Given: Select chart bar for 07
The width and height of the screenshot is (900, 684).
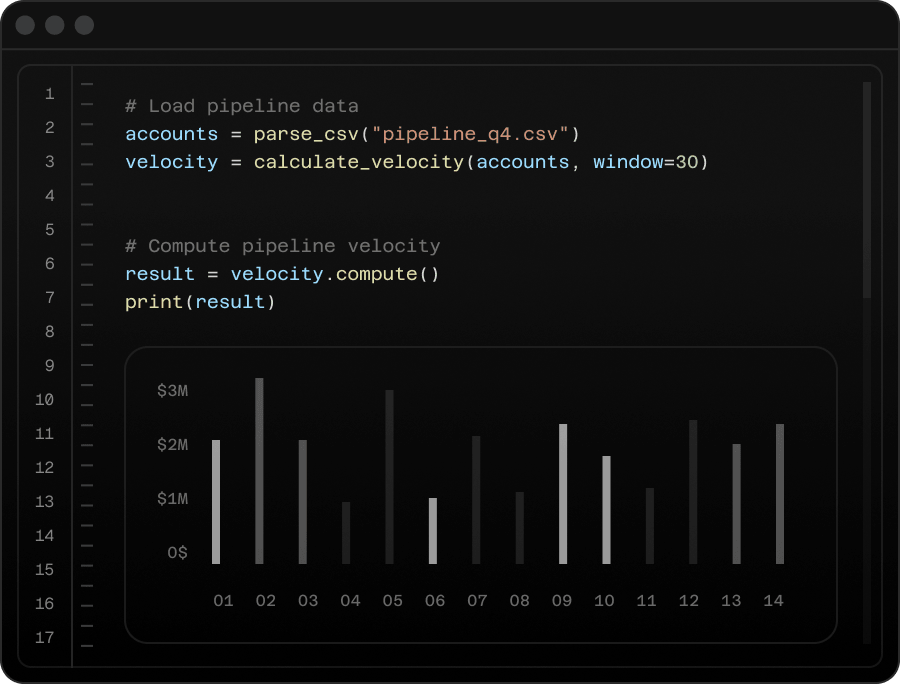Looking at the screenshot, I should pos(476,500).
